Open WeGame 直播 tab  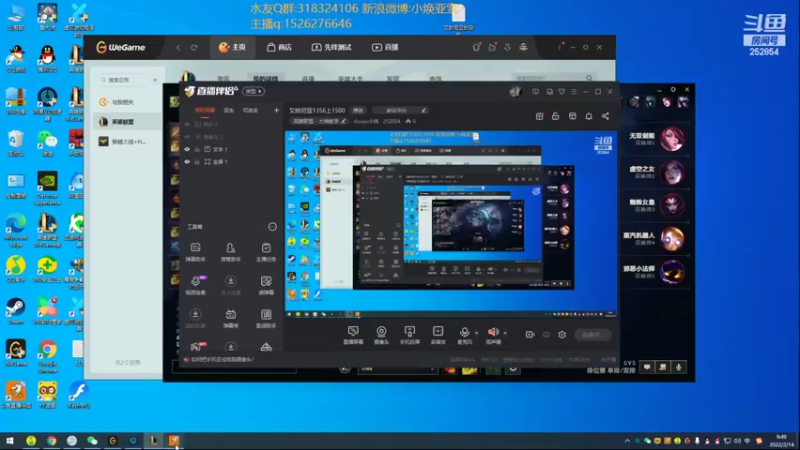tap(385, 47)
